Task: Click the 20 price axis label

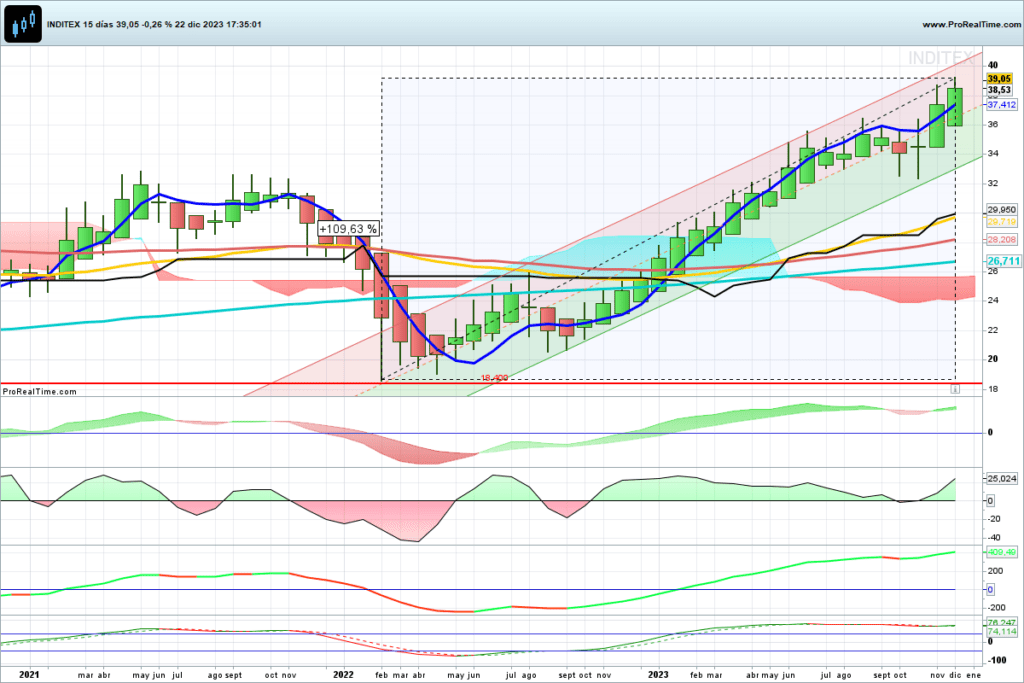Action: tap(993, 359)
